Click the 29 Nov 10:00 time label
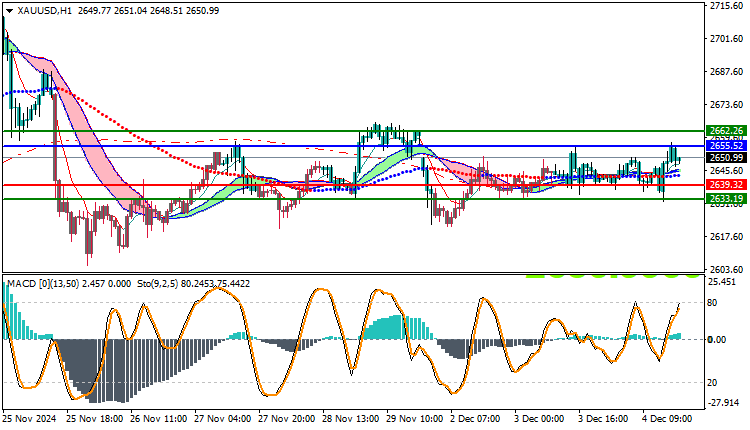 [415, 419]
